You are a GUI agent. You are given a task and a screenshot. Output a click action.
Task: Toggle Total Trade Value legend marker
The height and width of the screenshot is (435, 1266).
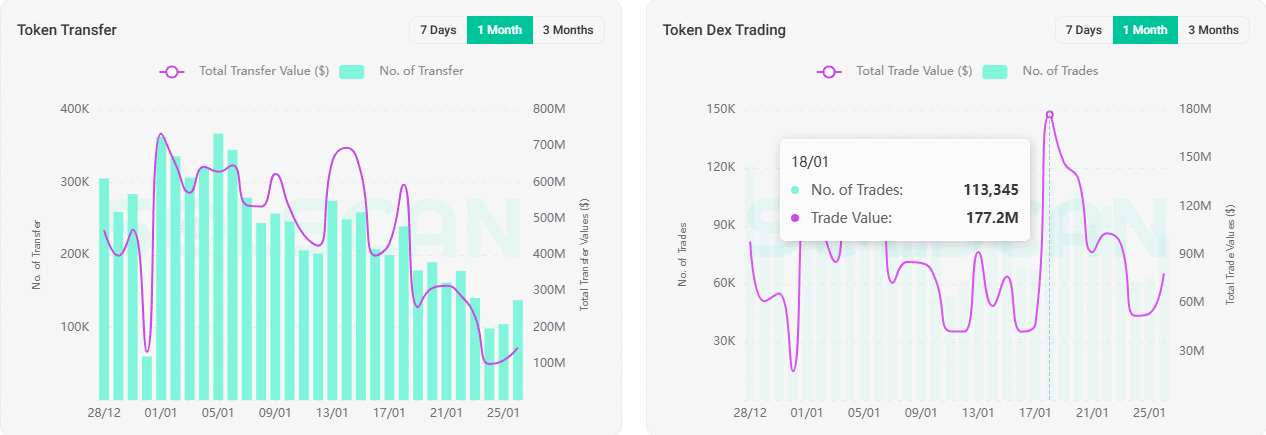click(x=829, y=72)
